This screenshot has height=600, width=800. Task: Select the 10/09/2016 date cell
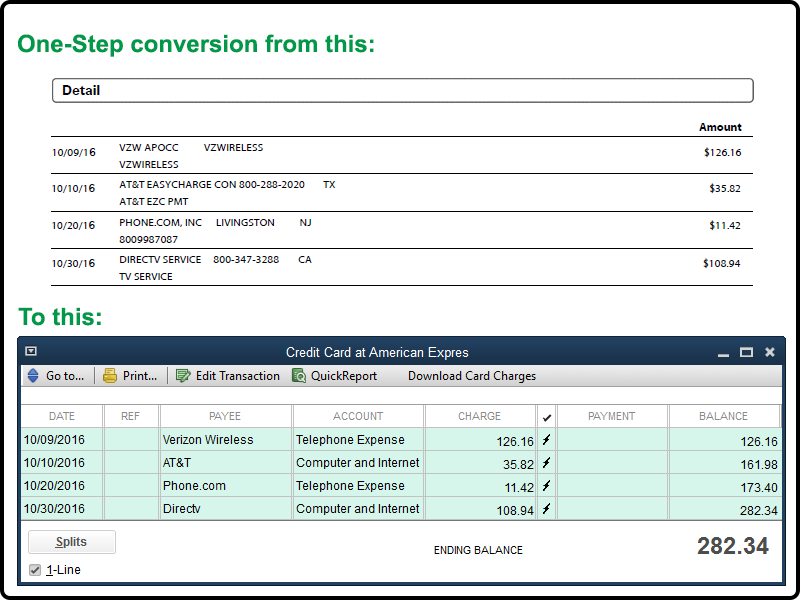[62, 440]
